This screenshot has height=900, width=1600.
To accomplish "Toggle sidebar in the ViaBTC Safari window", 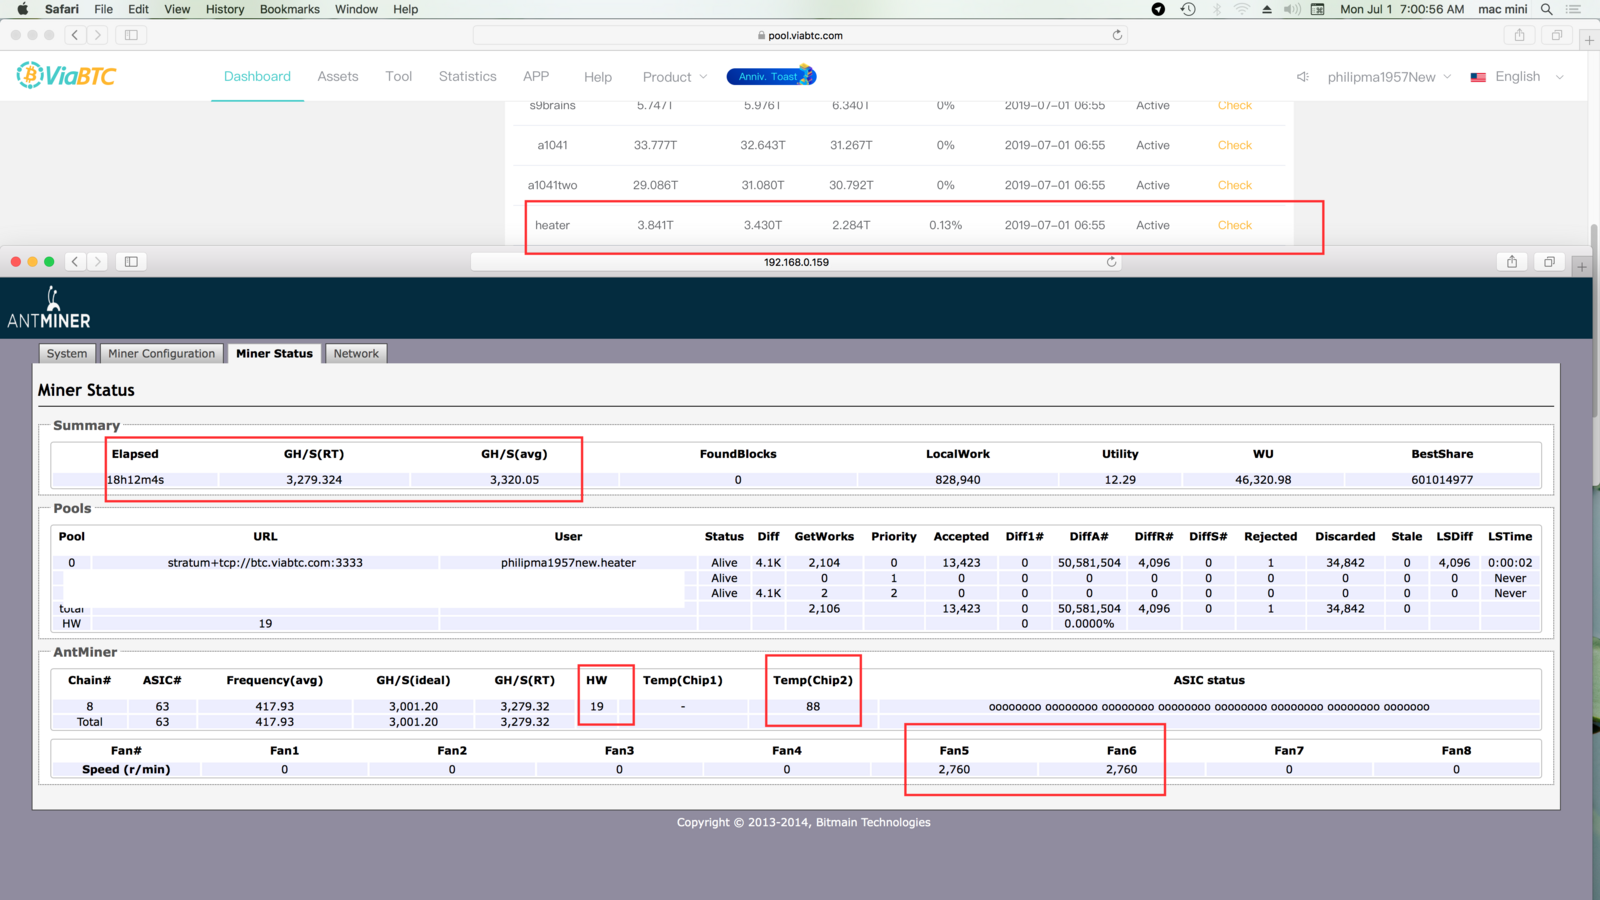I will [x=131, y=35].
